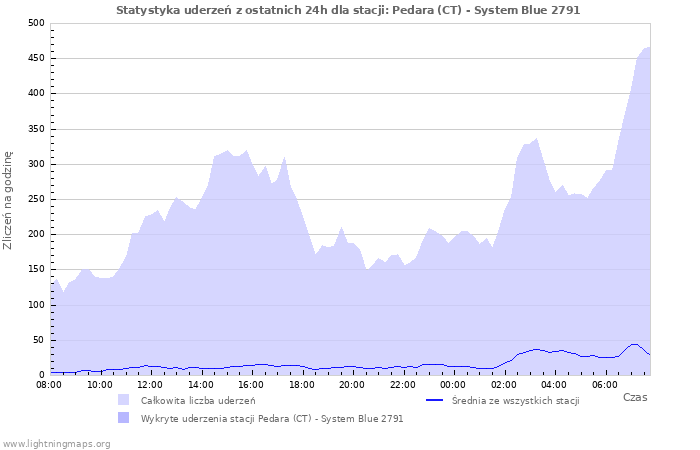Click the y-axis value 300
This screenshot has width=700, height=450.
[x=36, y=164]
